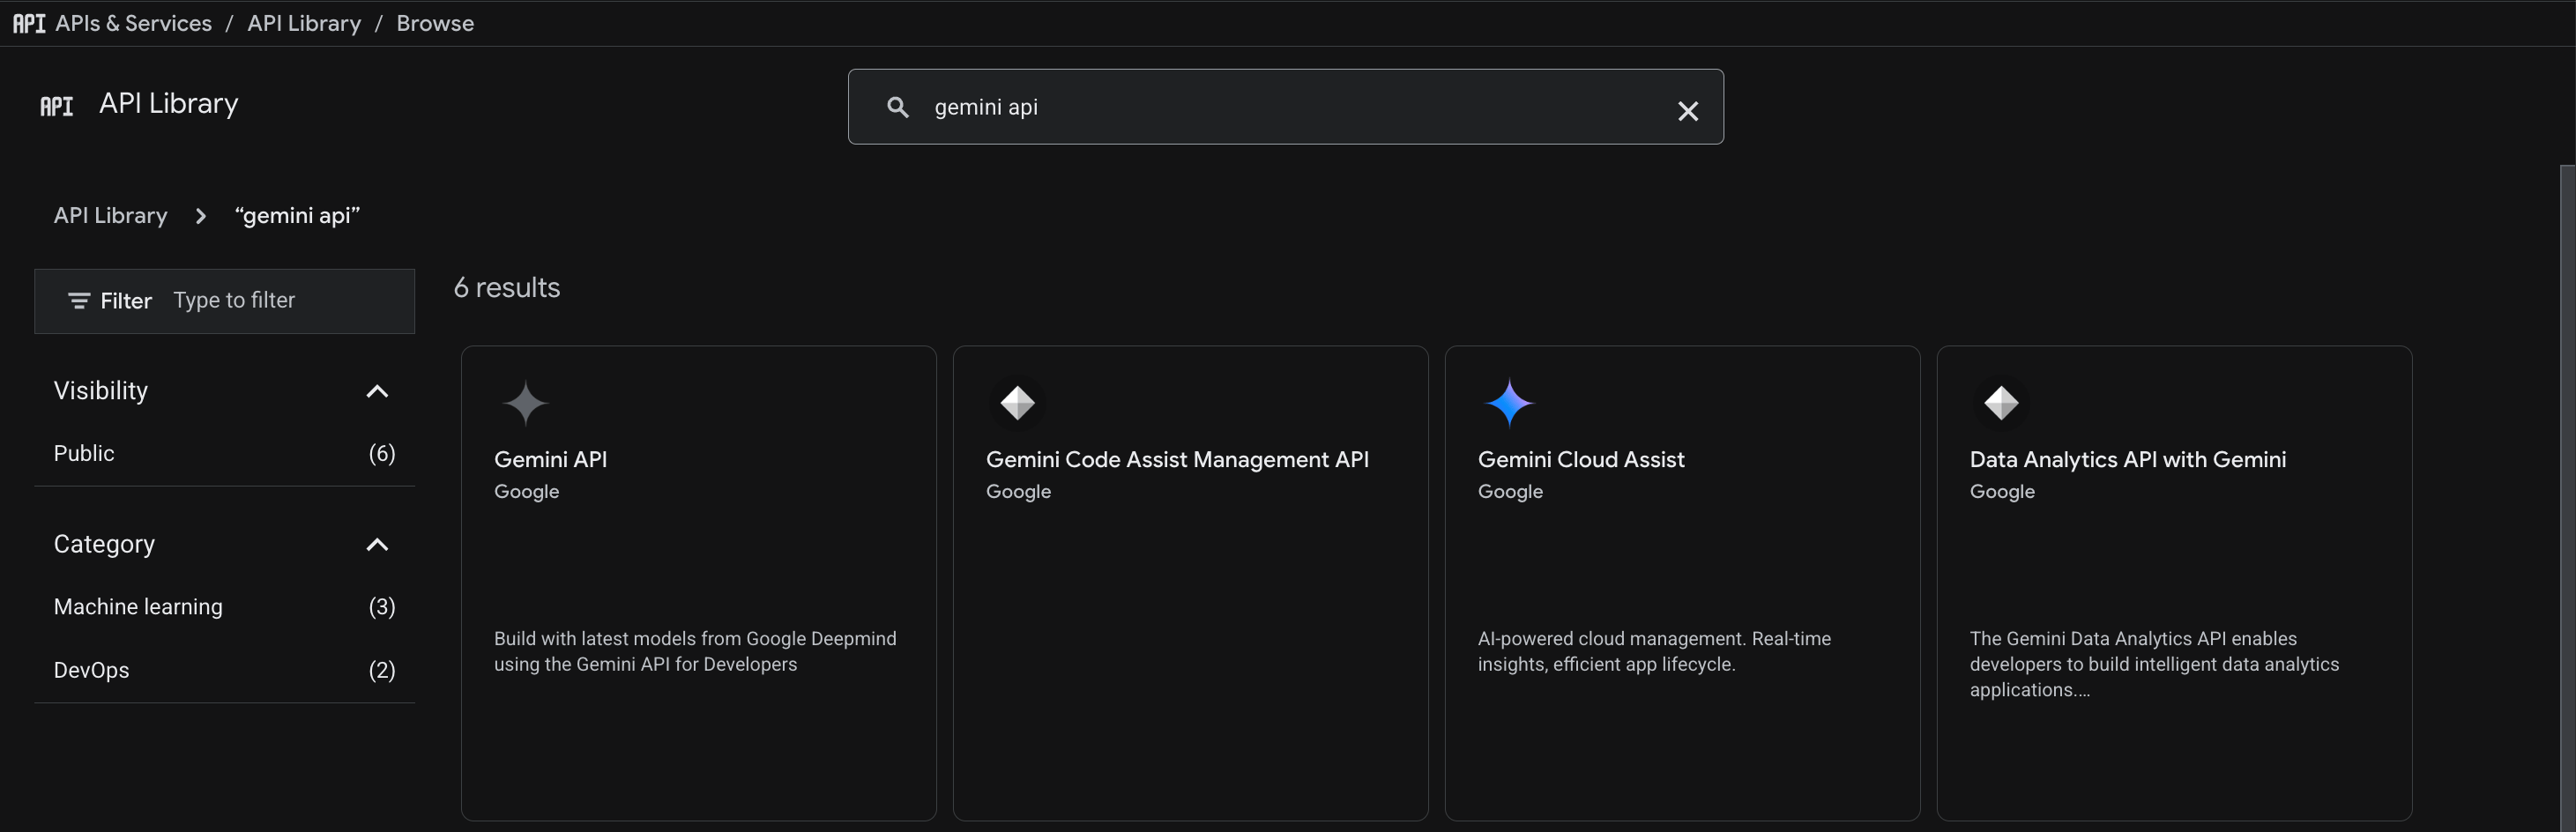The image size is (2576, 832).
Task: Click the vertical scrollbar on the right edge
Action: click(2567, 498)
